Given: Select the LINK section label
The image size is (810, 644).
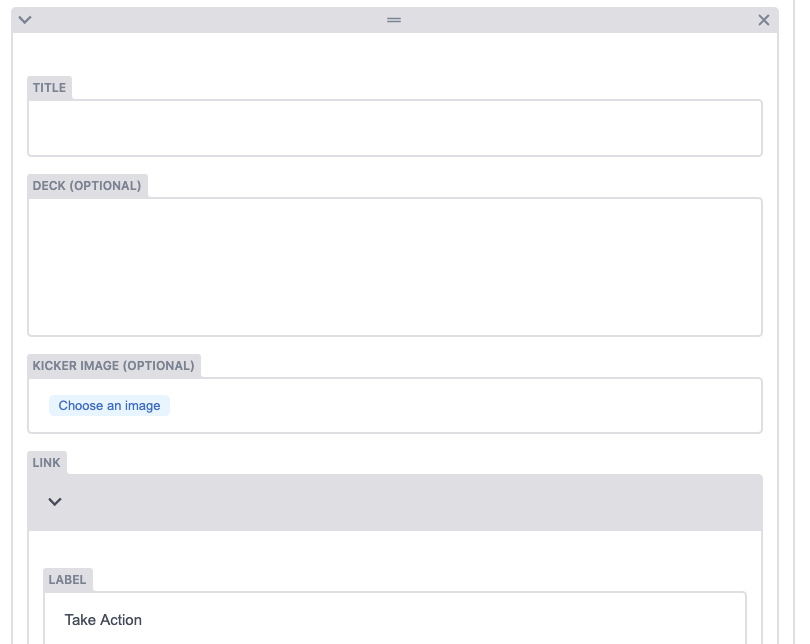Looking at the screenshot, I should coord(46,463).
